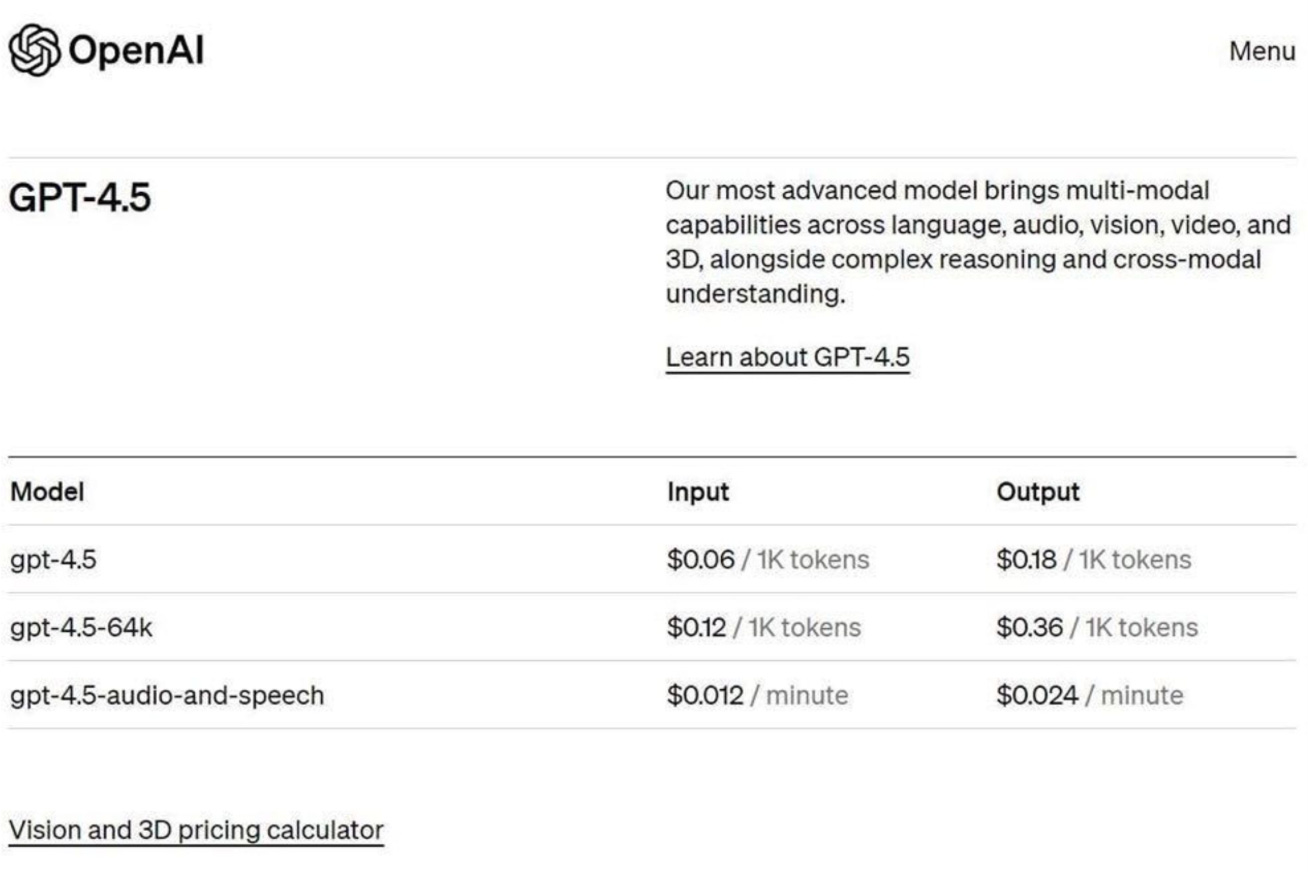The width and height of the screenshot is (1308, 872).
Task: Click the $0.024 per minute output price
Action: 1038,695
